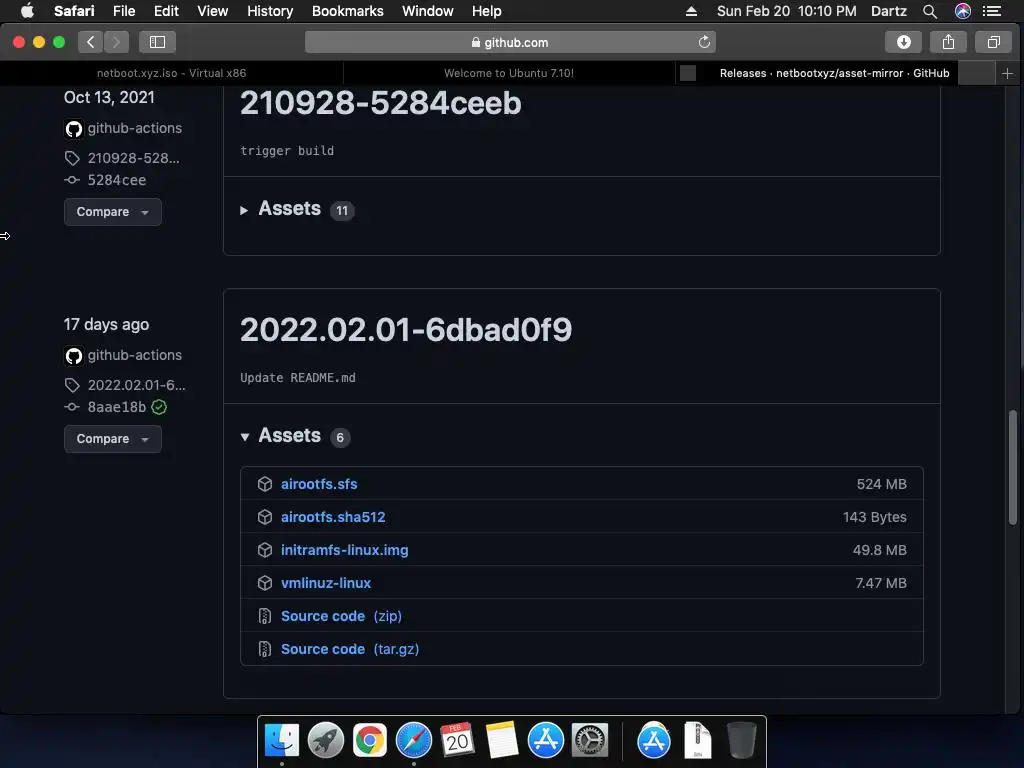Open the Help menu
The height and width of the screenshot is (768, 1024).
click(x=487, y=11)
